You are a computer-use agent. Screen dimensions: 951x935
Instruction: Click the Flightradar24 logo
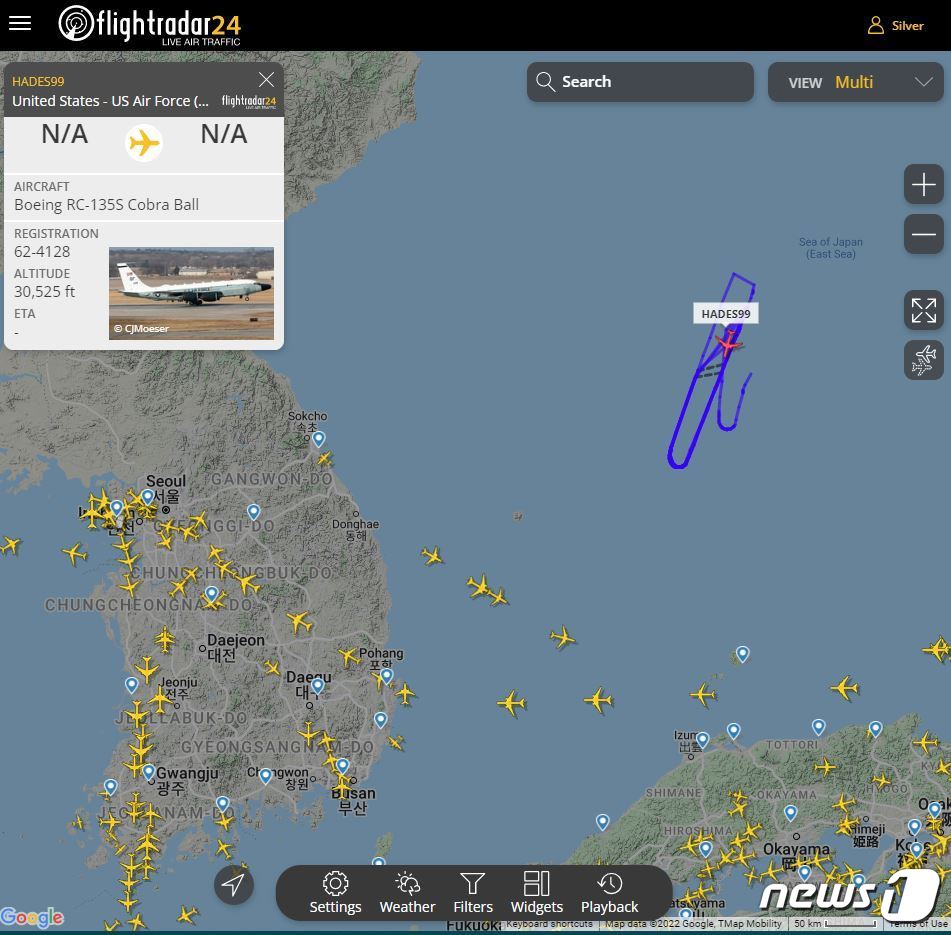(x=150, y=26)
